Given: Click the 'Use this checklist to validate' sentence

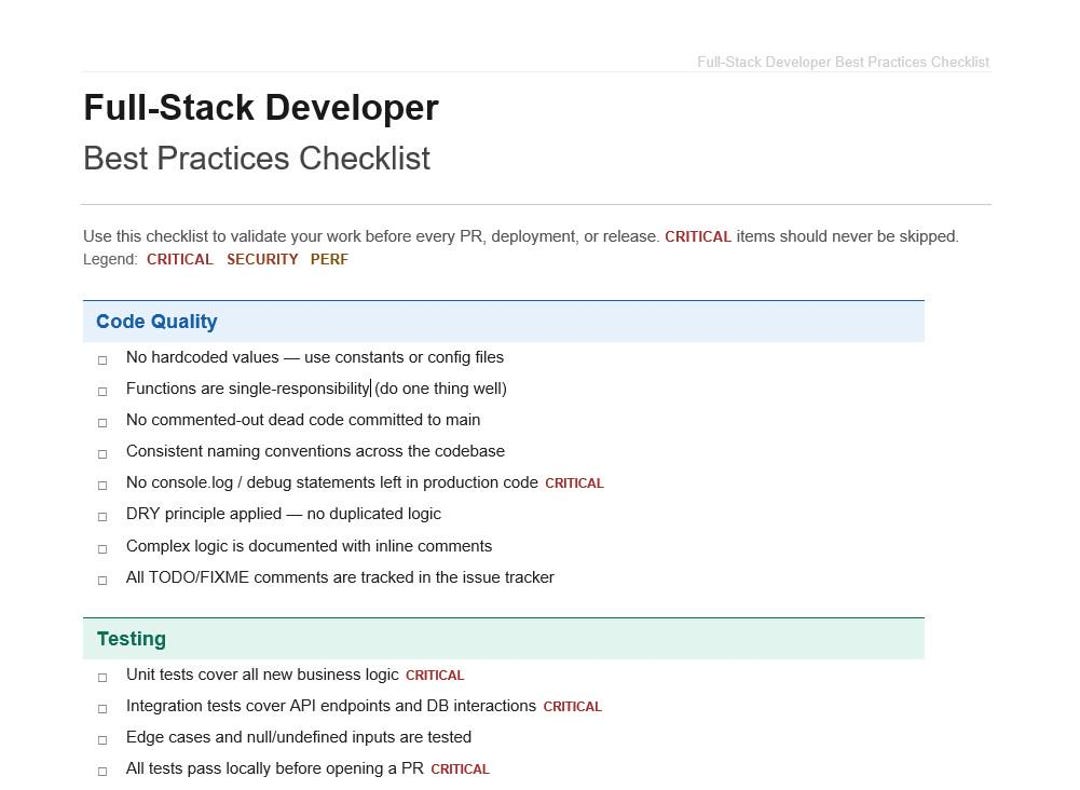Looking at the screenshot, I should pos(371,237).
